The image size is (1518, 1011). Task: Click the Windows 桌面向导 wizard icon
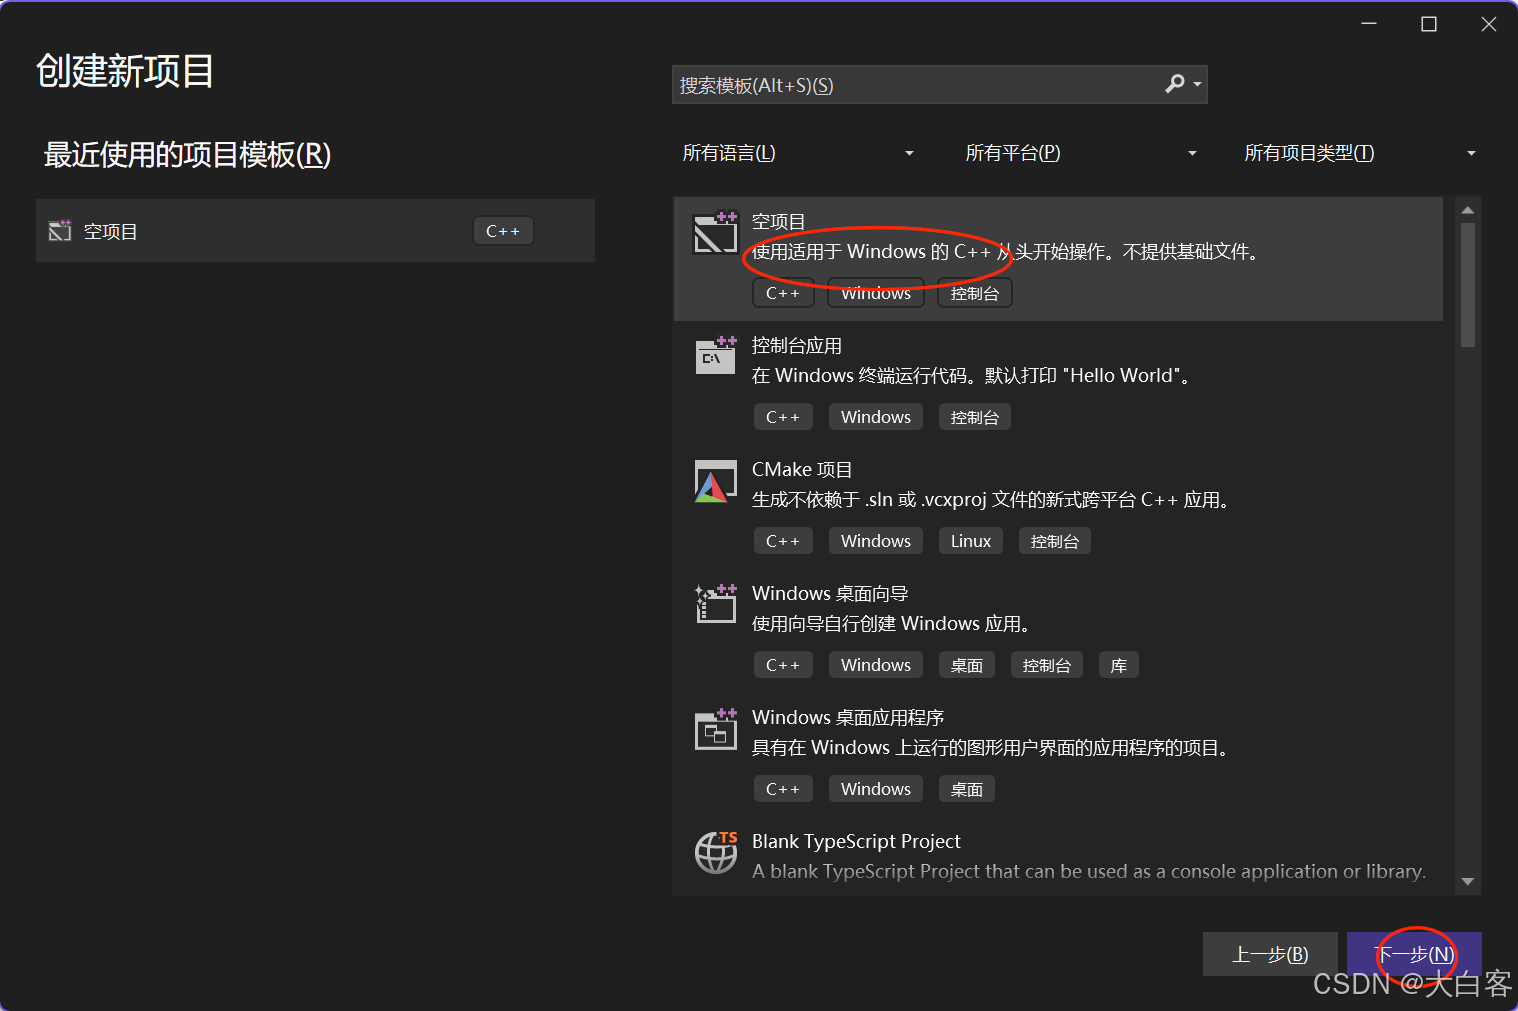click(715, 604)
